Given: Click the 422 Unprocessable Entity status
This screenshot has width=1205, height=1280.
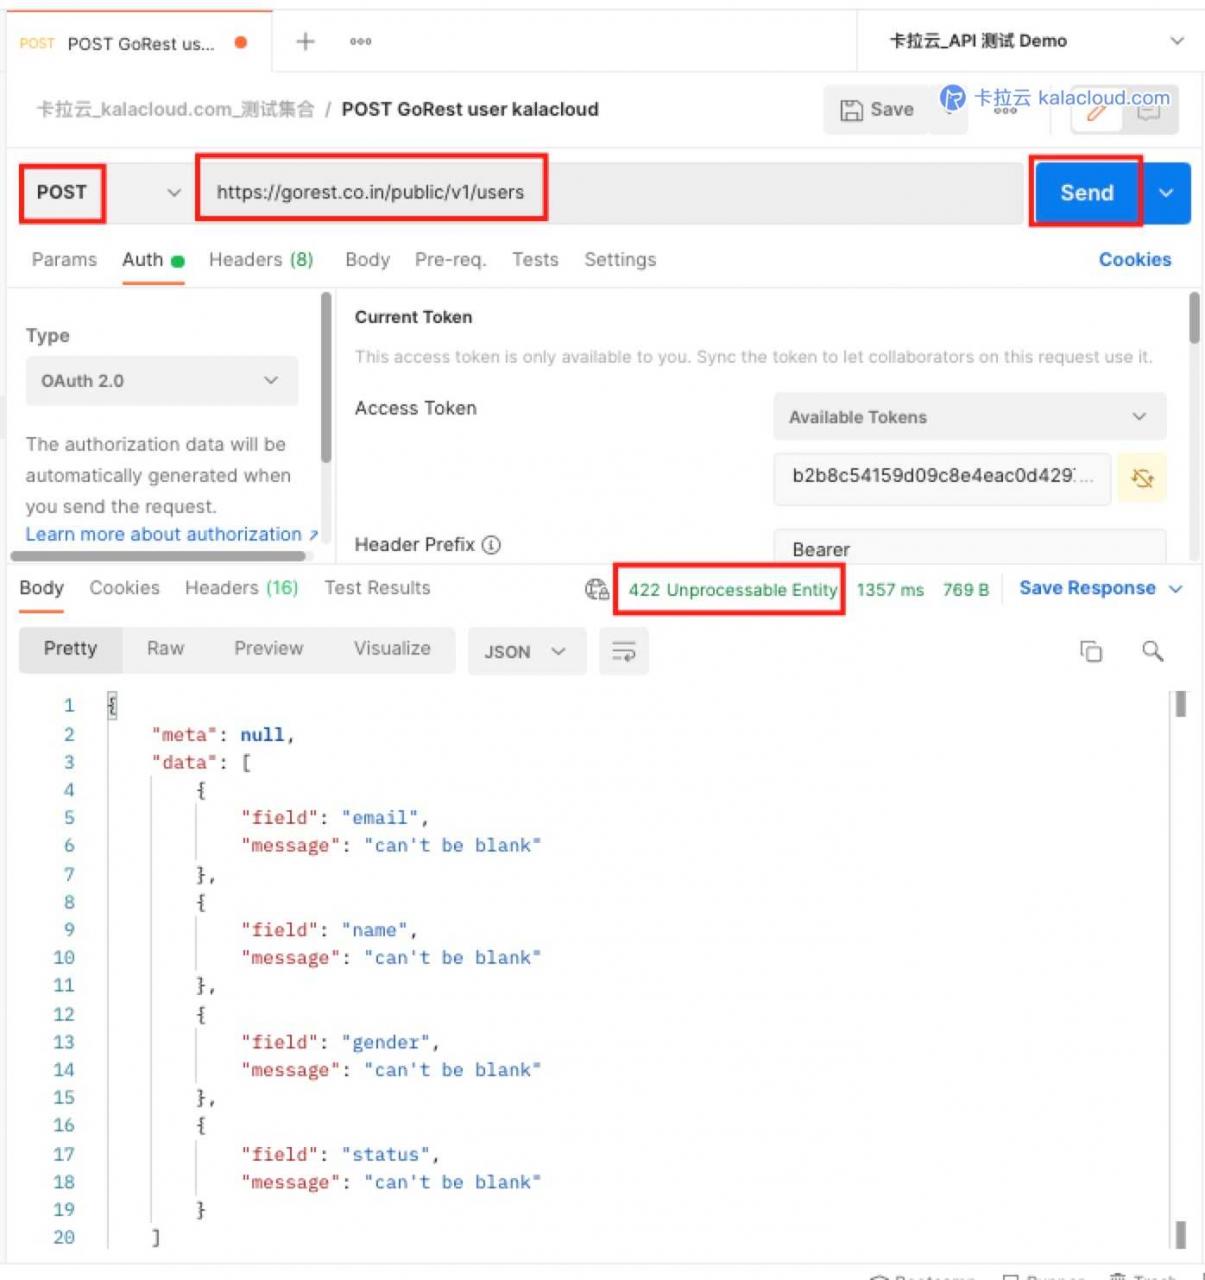Looking at the screenshot, I should click(x=732, y=590).
